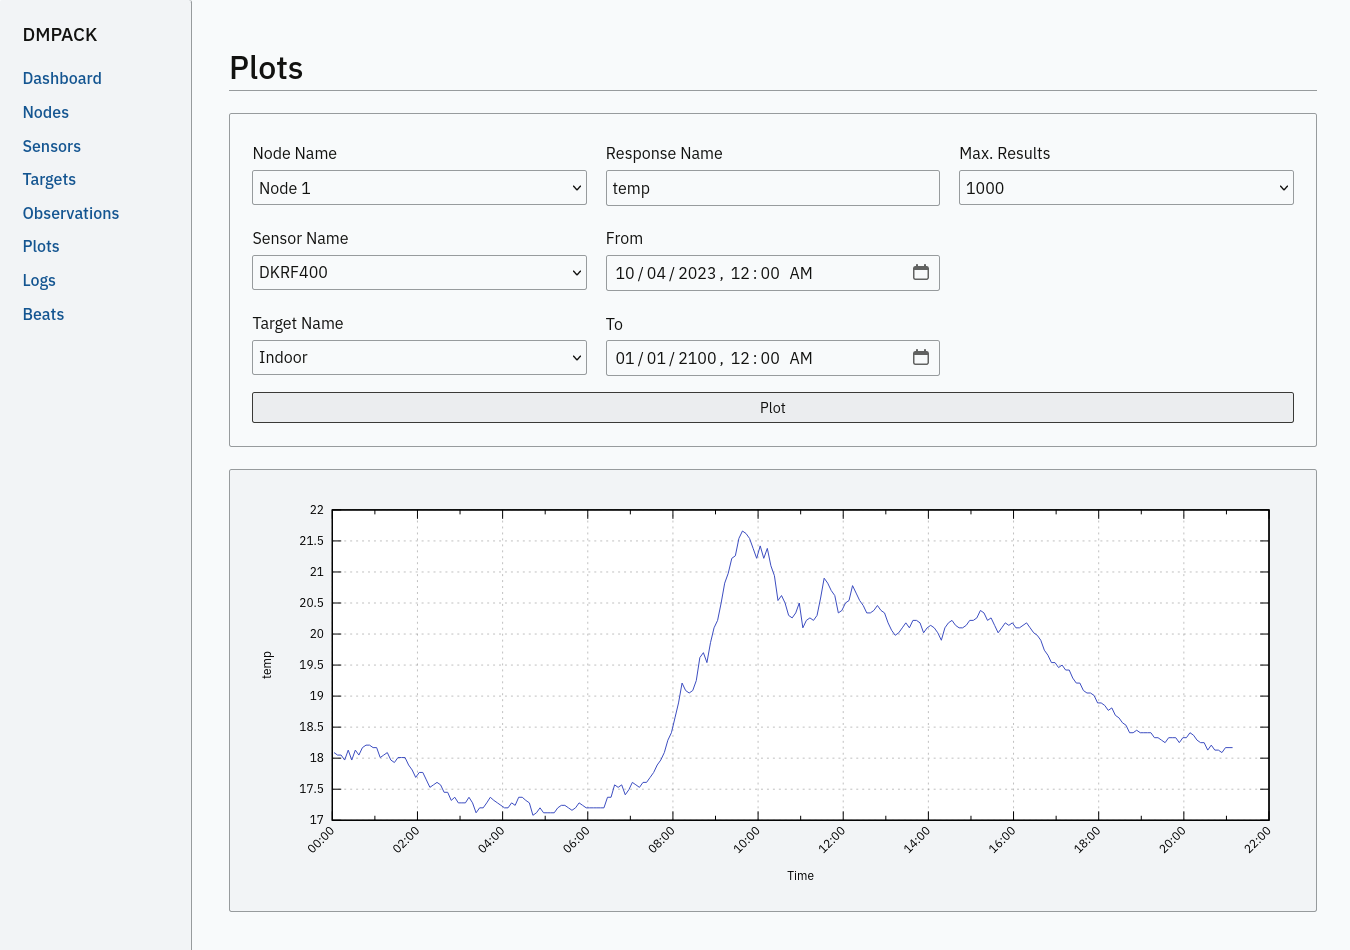Go to the Beats page

tap(43, 315)
